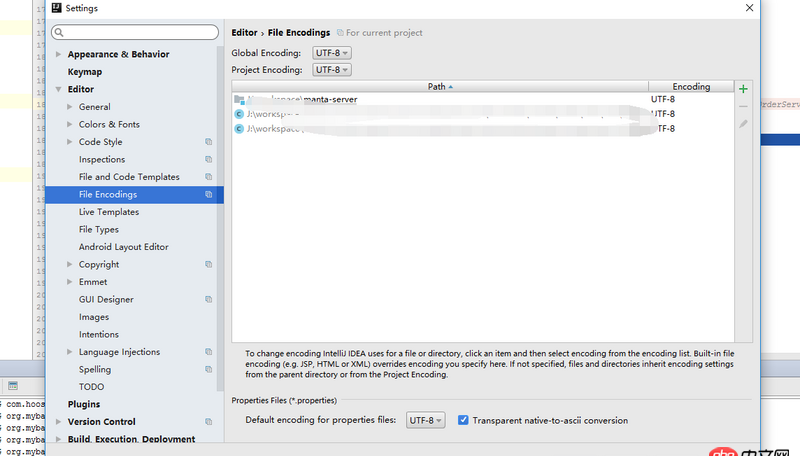Click the pencil edit-entry icon
The width and height of the screenshot is (800, 456).
[743, 124]
